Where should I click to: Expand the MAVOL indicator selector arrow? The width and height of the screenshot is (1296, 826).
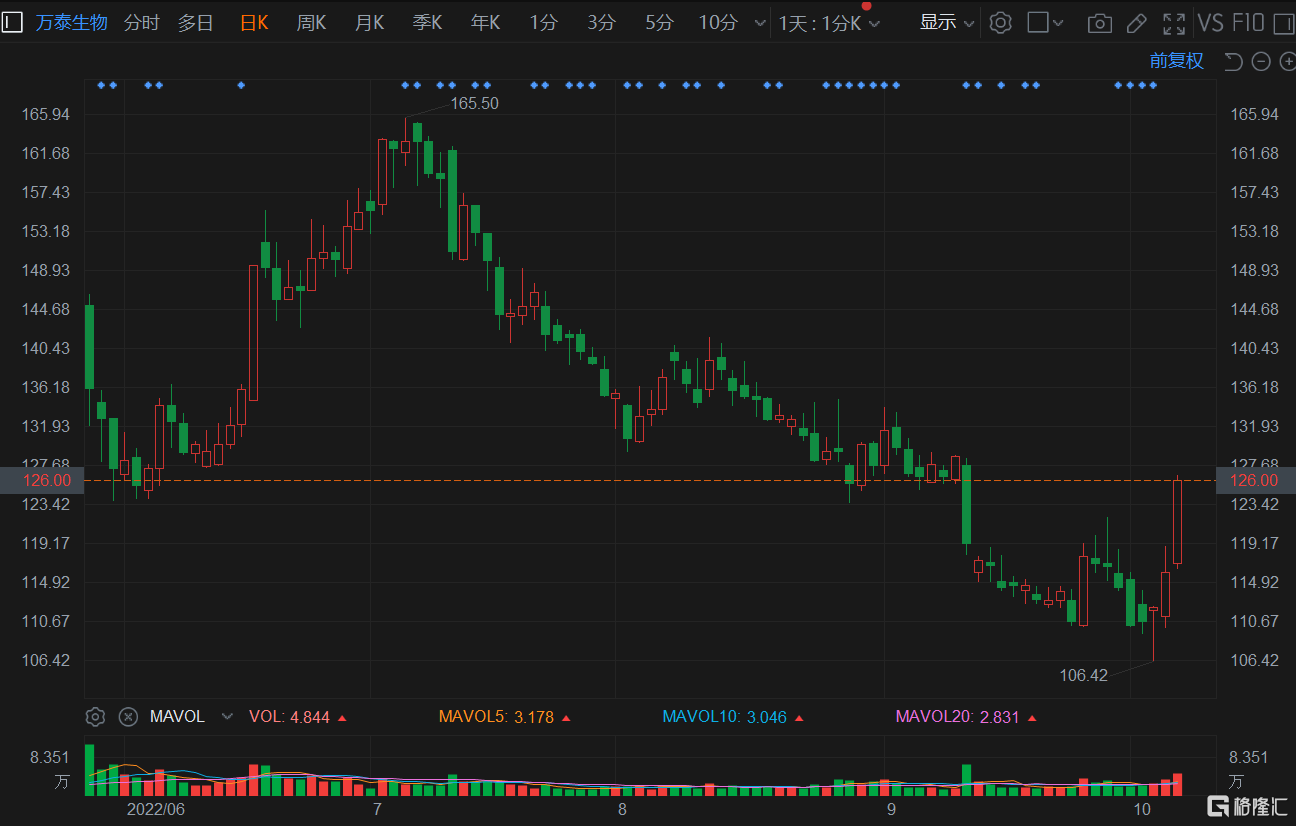click(227, 717)
